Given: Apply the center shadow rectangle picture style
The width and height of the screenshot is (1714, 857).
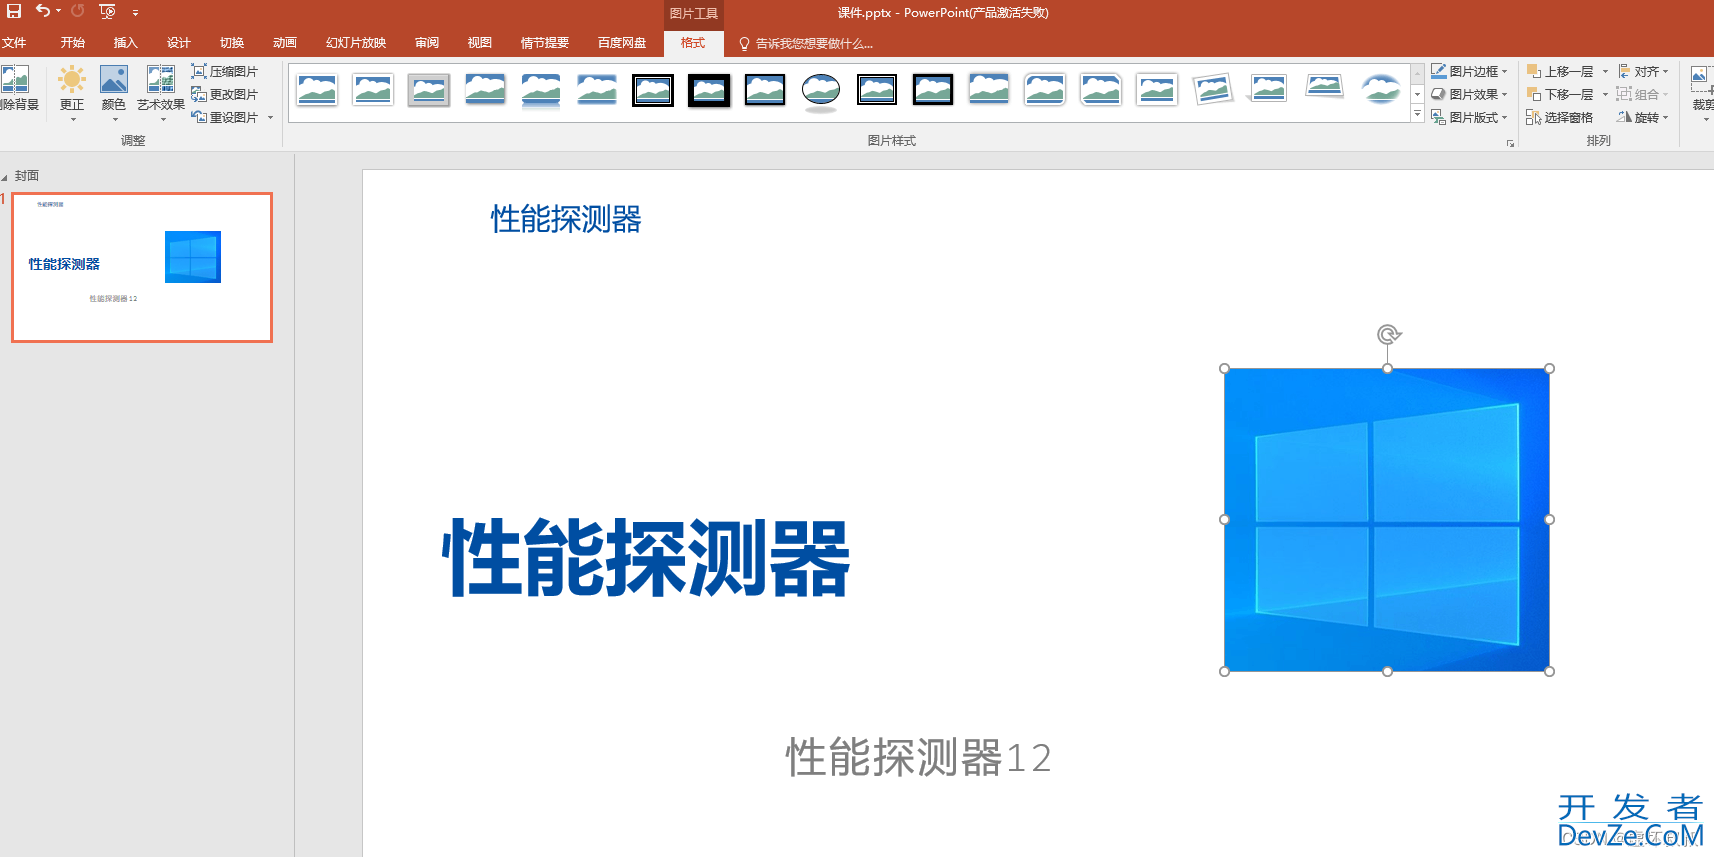Looking at the screenshot, I should 989,90.
